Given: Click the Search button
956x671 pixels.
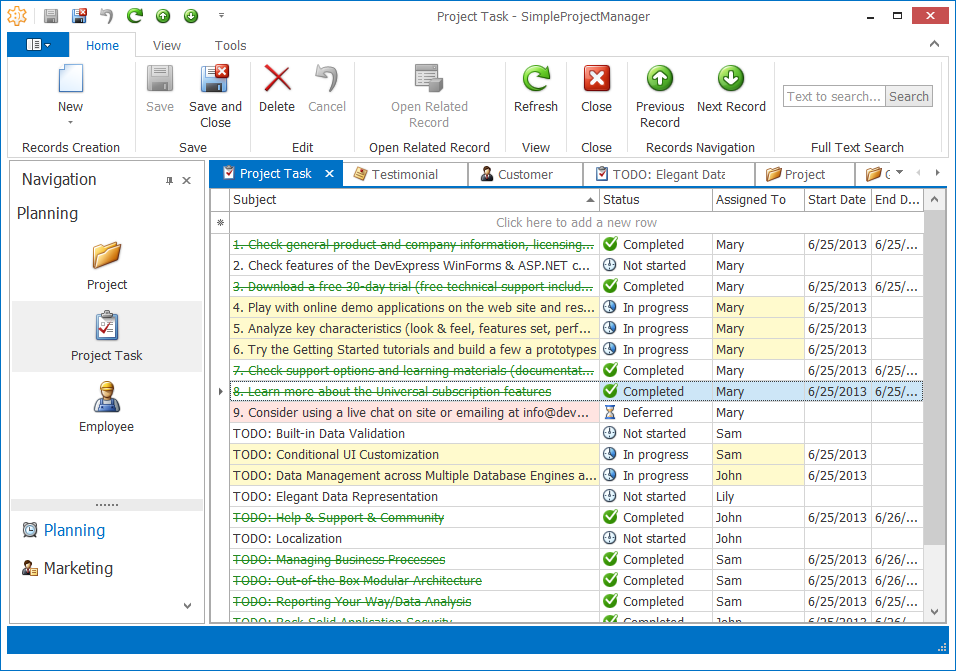Looking at the screenshot, I should 908,96.
